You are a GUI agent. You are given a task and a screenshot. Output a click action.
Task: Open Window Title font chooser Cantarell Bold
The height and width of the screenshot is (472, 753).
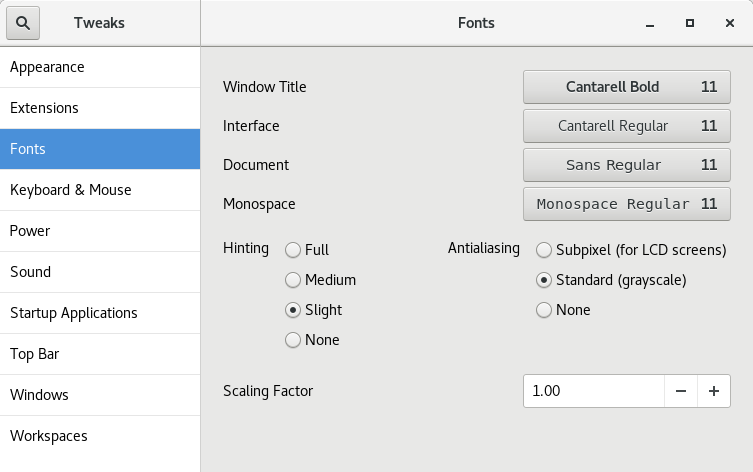(627, 87)
